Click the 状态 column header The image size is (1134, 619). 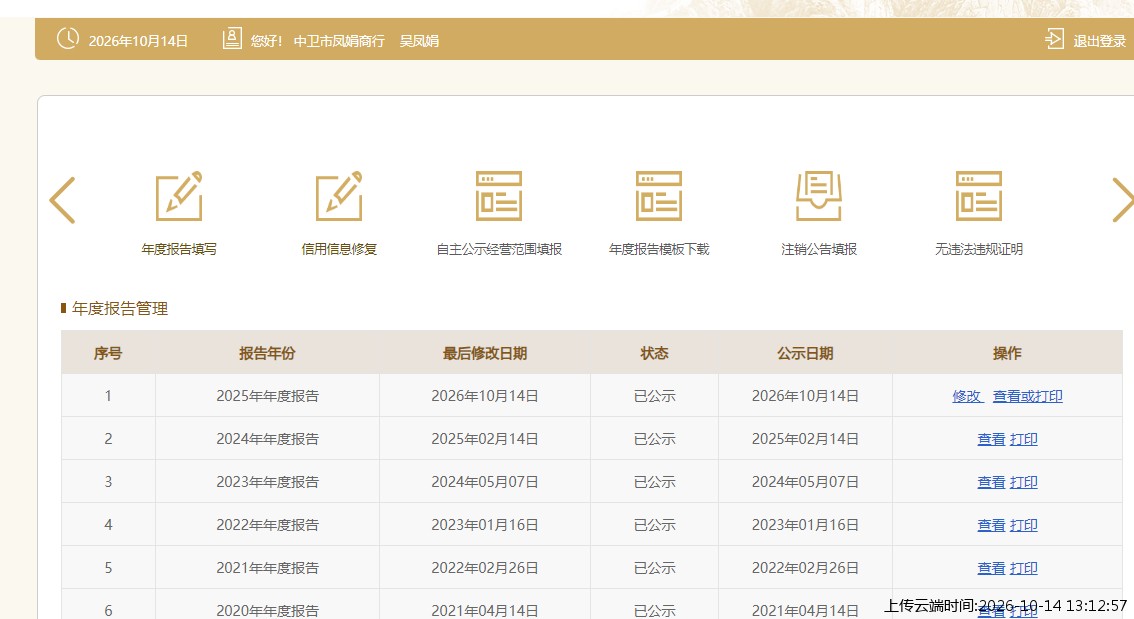point(655,354)
